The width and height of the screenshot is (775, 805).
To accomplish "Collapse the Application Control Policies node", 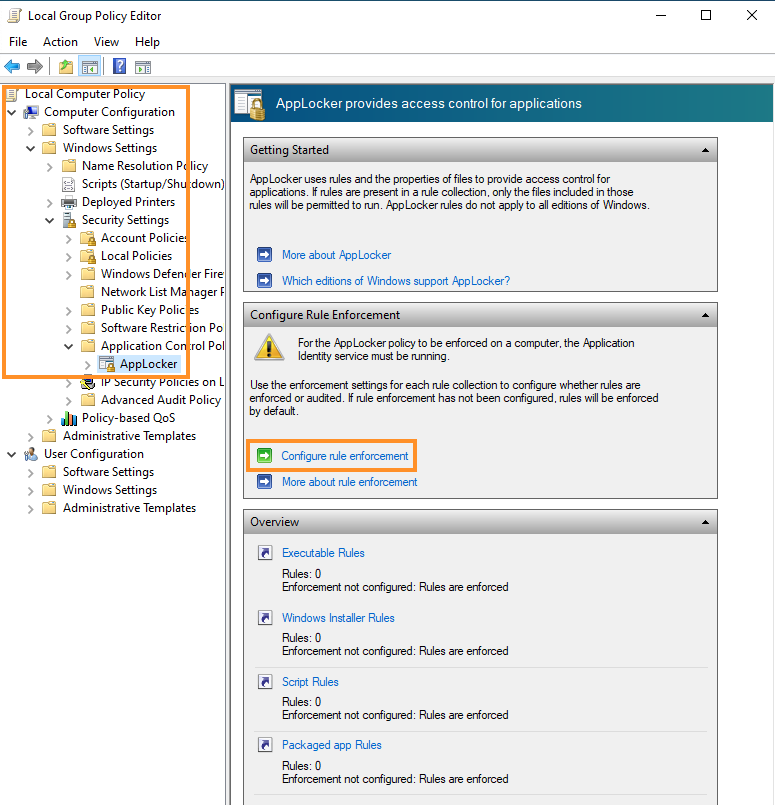I will point(69,346).
